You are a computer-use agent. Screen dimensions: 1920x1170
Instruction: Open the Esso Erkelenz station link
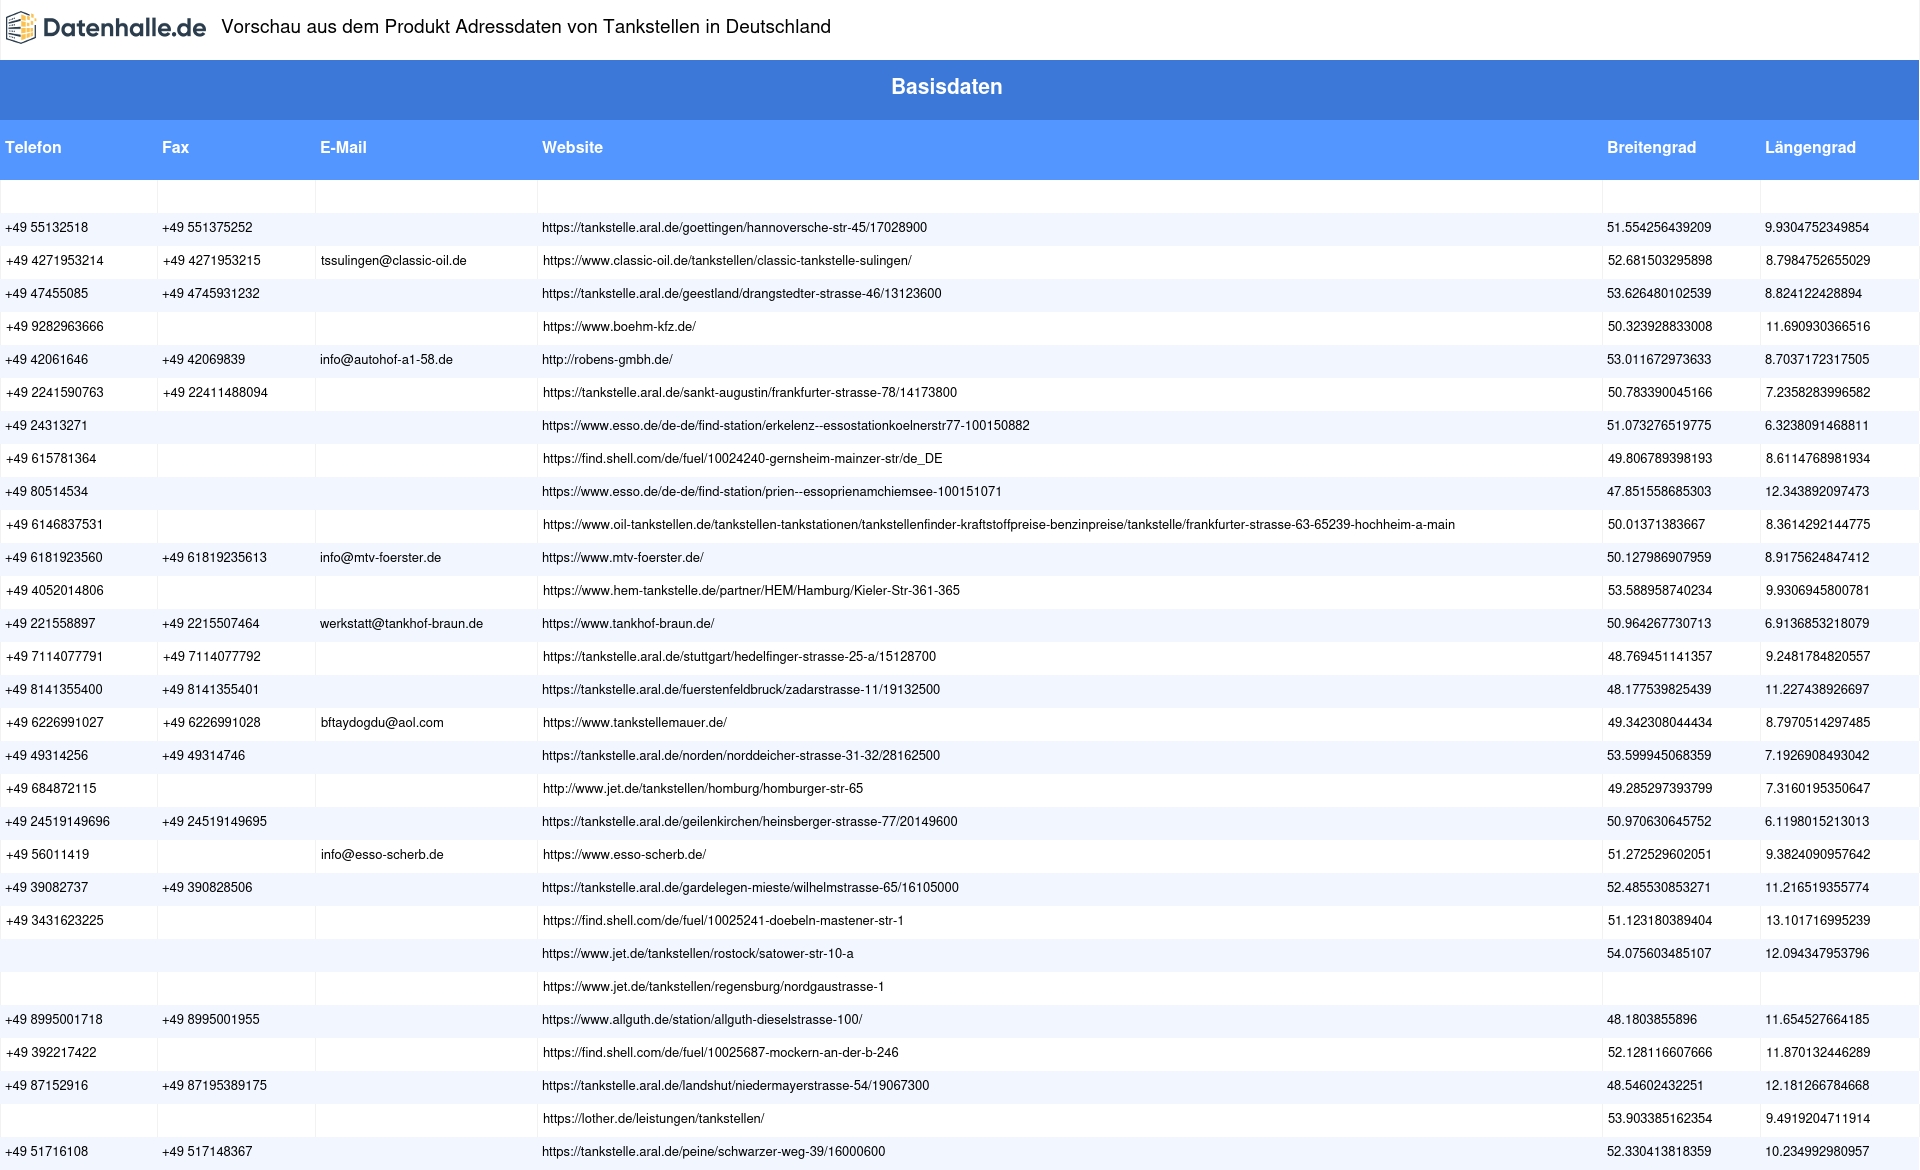(x=785, y=426)
